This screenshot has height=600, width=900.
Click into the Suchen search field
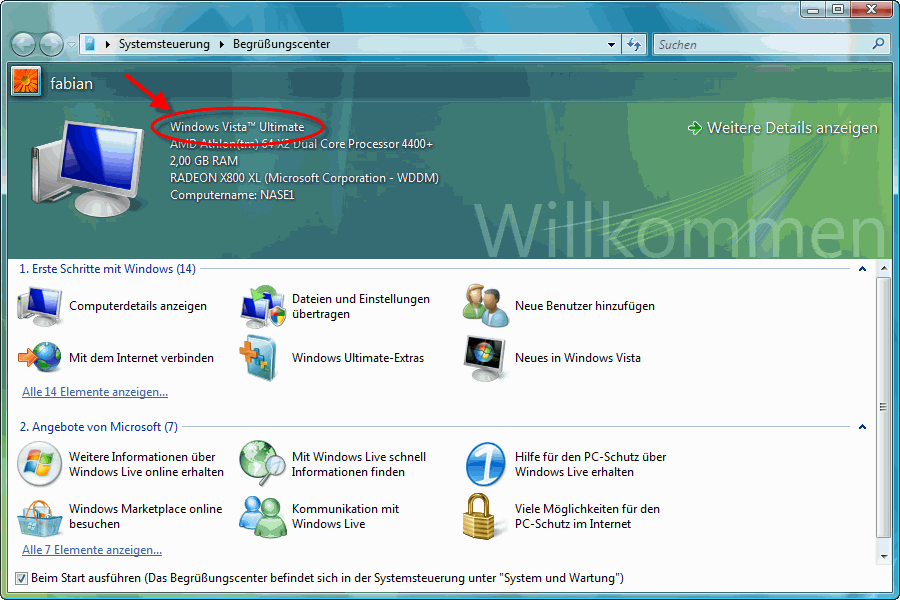pos(761,44)
